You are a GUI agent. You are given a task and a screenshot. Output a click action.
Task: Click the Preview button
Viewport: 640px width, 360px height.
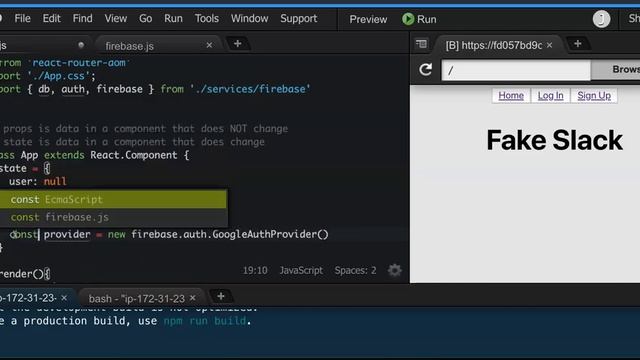pos(368,19)
